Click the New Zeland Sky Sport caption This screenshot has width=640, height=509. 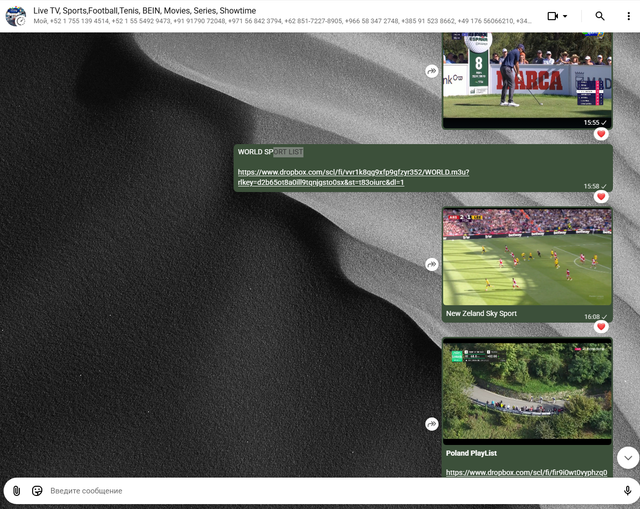coord(481,313)
